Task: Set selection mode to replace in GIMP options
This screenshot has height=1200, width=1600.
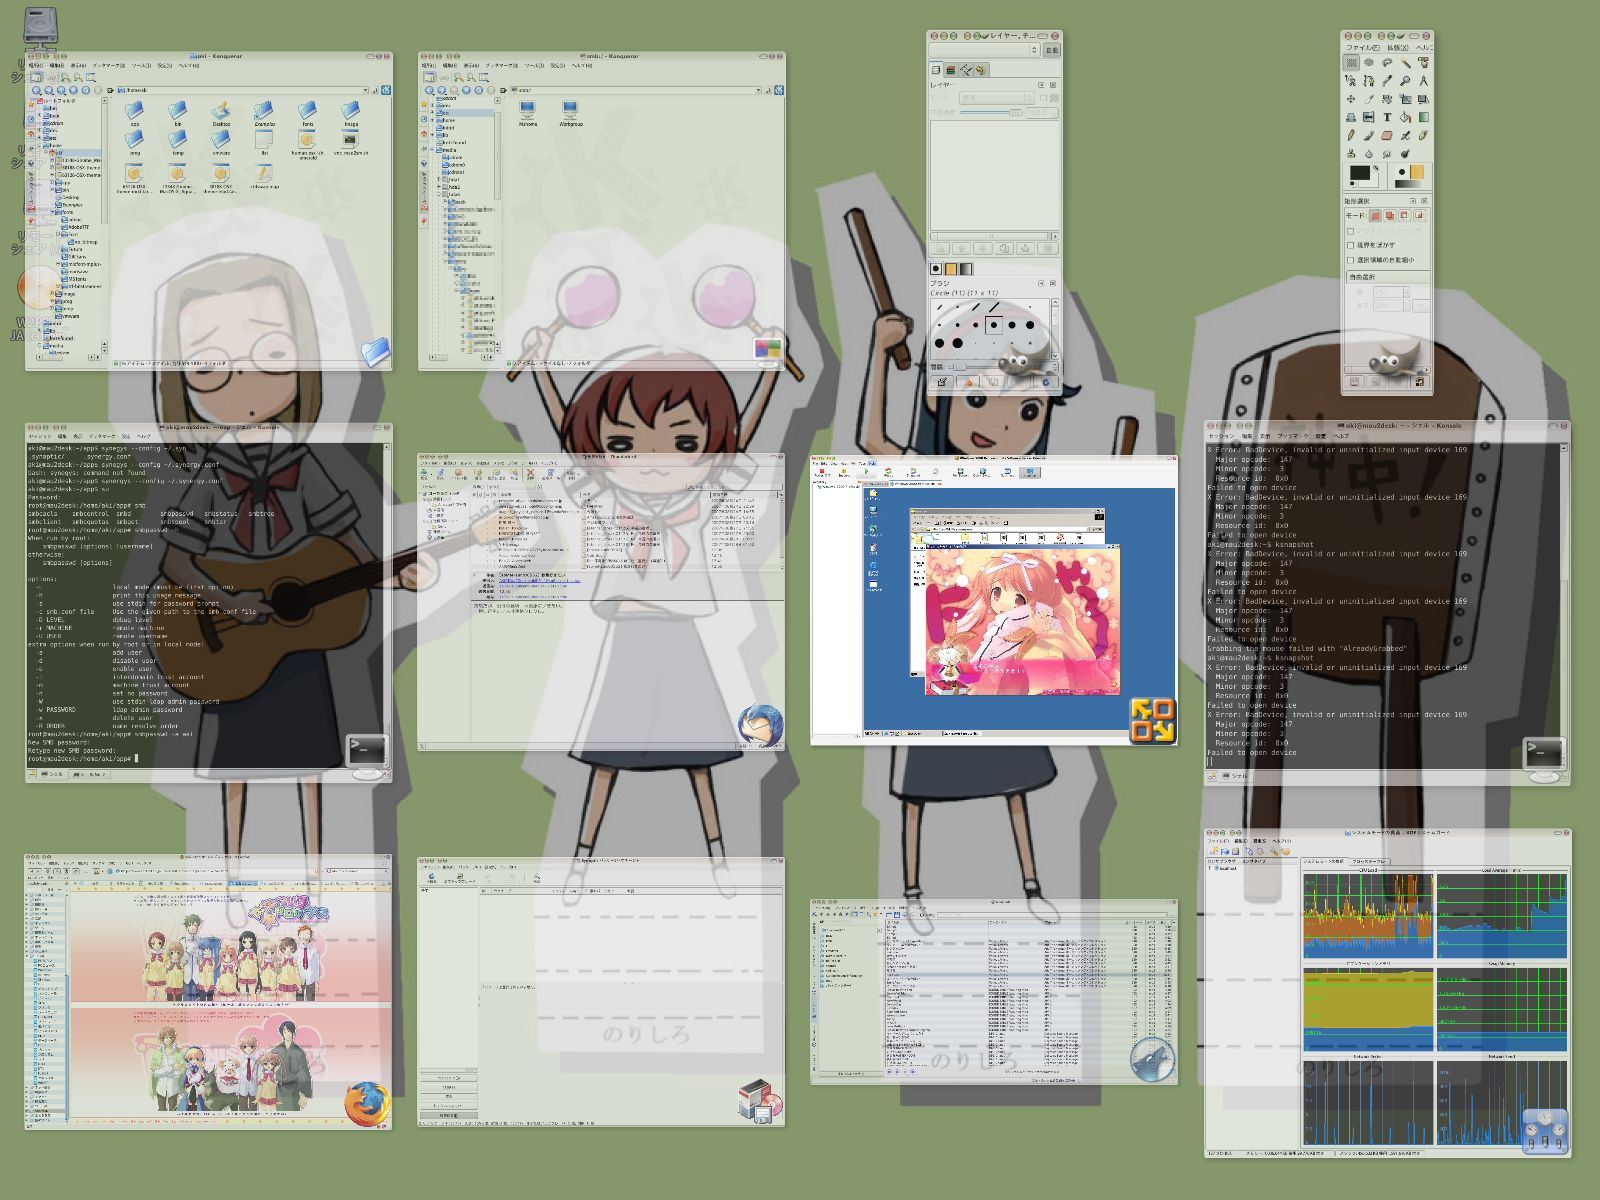Action: click(1375, 215)
